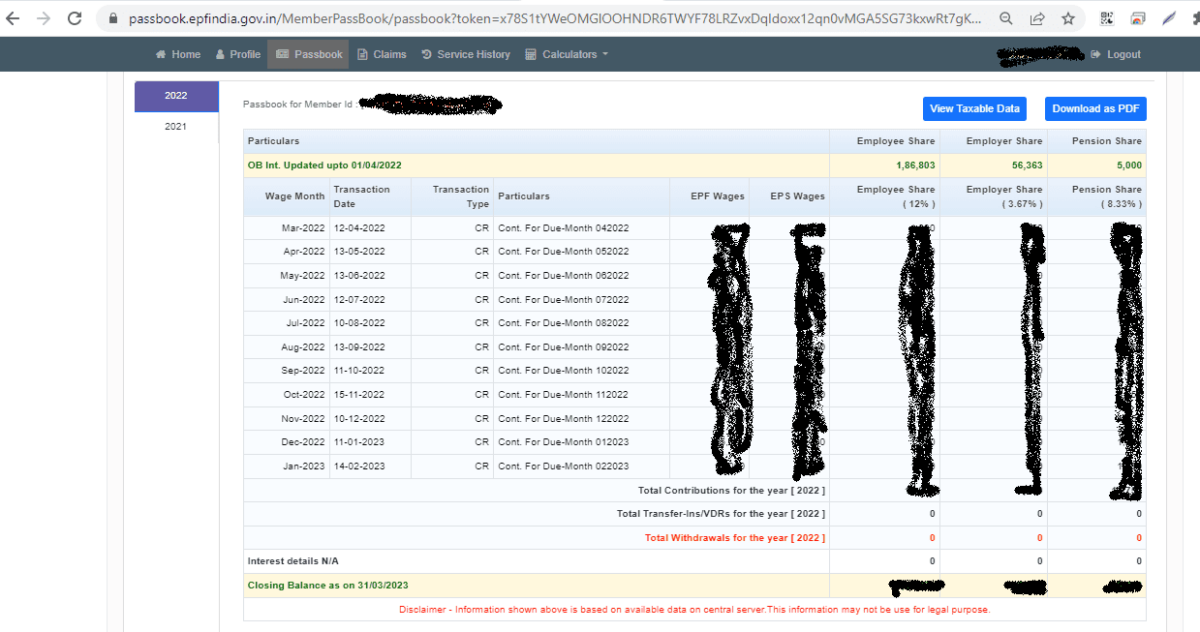Open the Profile page from navbar
This screenshot has width=1200, height=632.
click(x=237, y=54)
